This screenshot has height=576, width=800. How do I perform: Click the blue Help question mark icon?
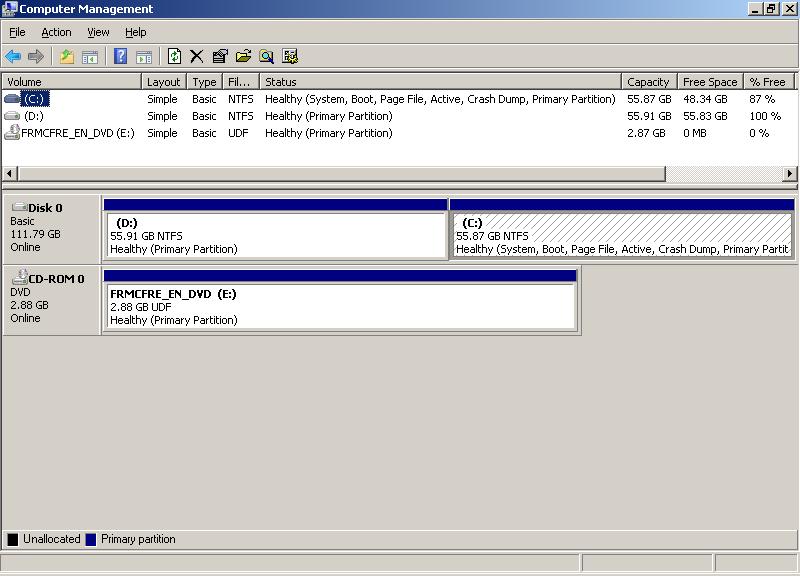120,57
